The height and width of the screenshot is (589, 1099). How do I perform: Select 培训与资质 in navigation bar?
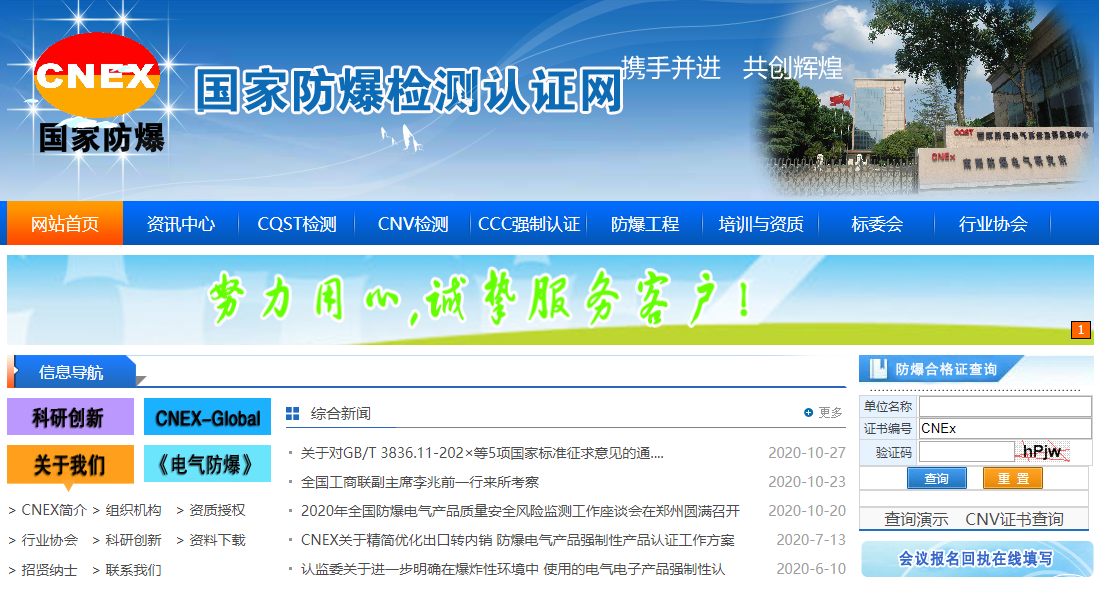[x=760, y=224]
